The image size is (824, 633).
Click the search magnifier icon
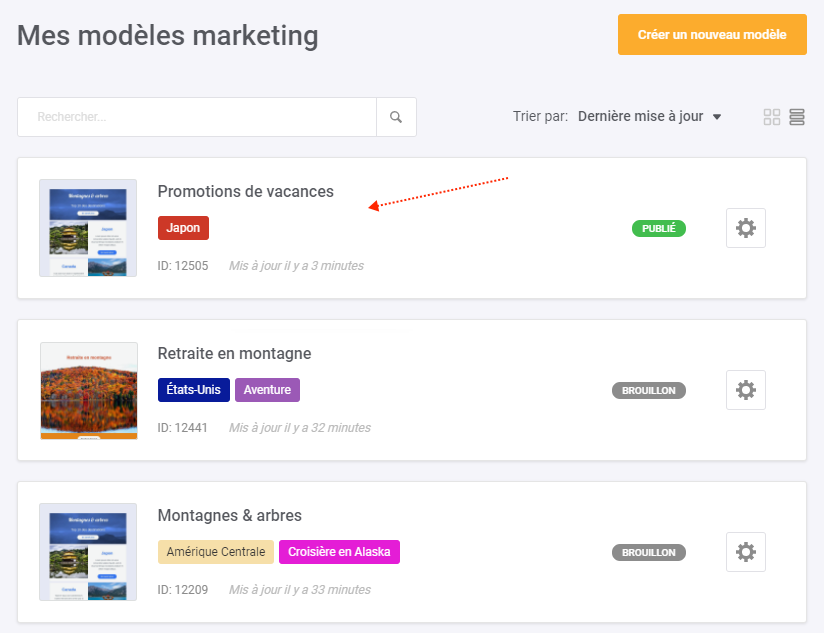pyautogui.click(x=396, y=117)
